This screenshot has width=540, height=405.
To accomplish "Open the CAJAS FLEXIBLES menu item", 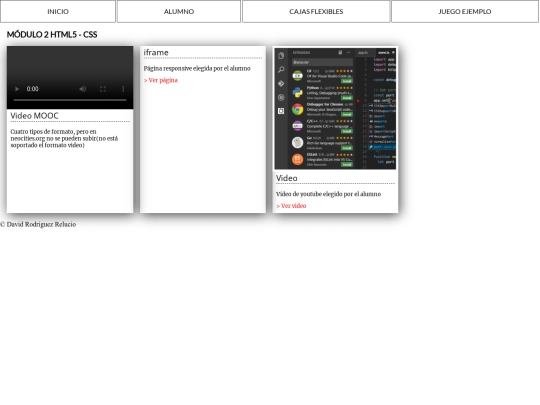I will click(x=316, y=11).
